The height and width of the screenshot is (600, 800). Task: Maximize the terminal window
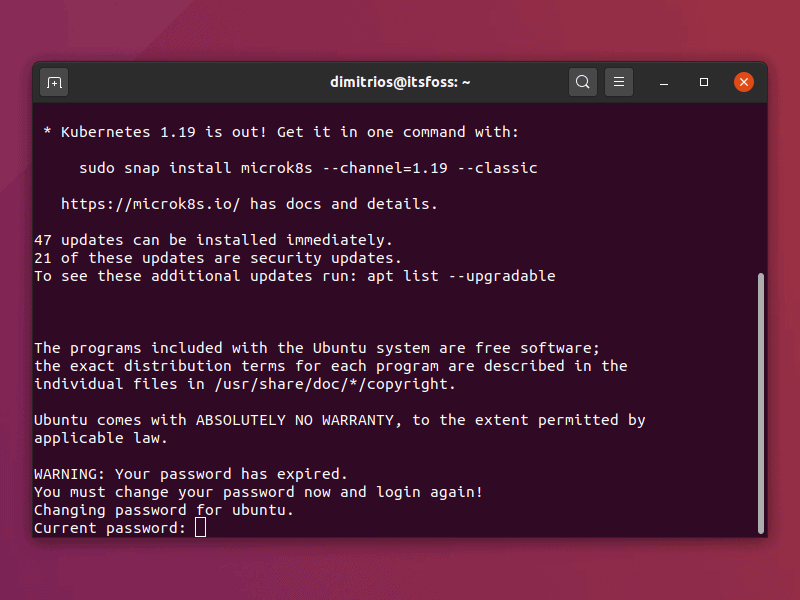(x=704, y=82)
